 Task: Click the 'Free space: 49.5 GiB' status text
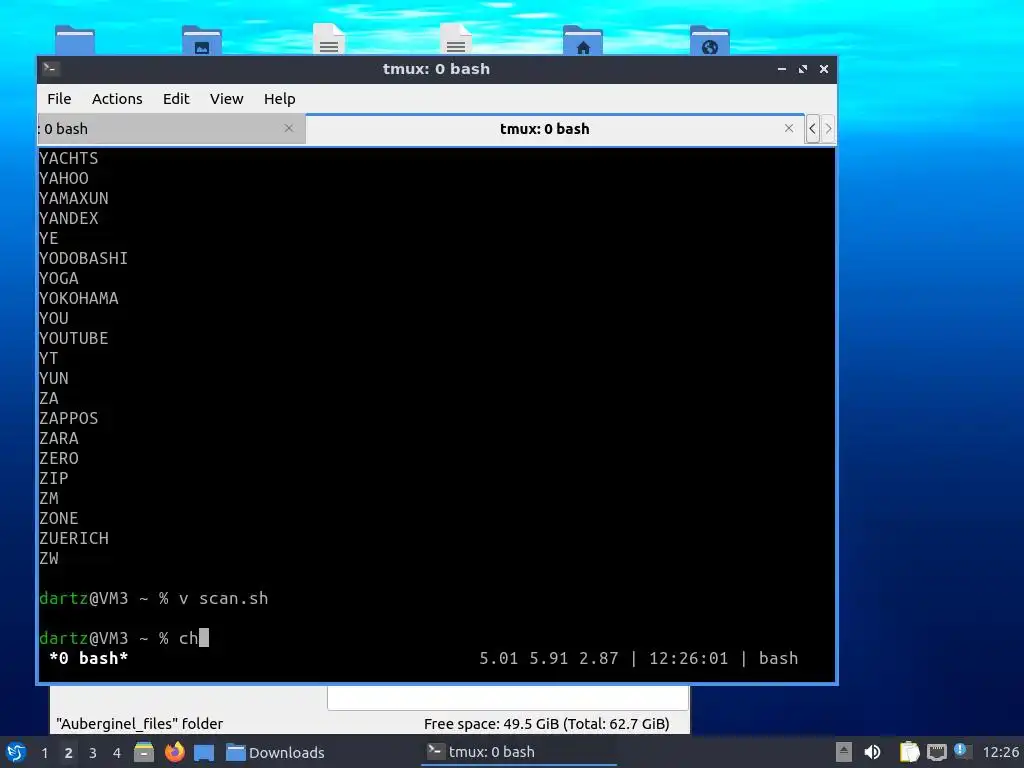[x=547, y=724]
